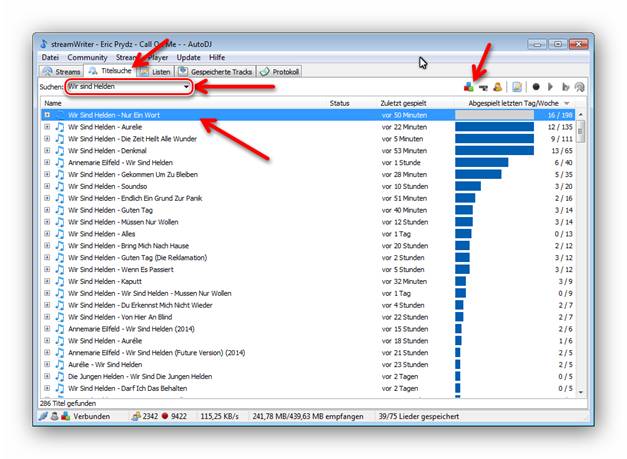This screenshot has width=627, height=459.
Task: Click music note icon of Wir Sind Helden - Denkmal
Action: tap(60, 150)
